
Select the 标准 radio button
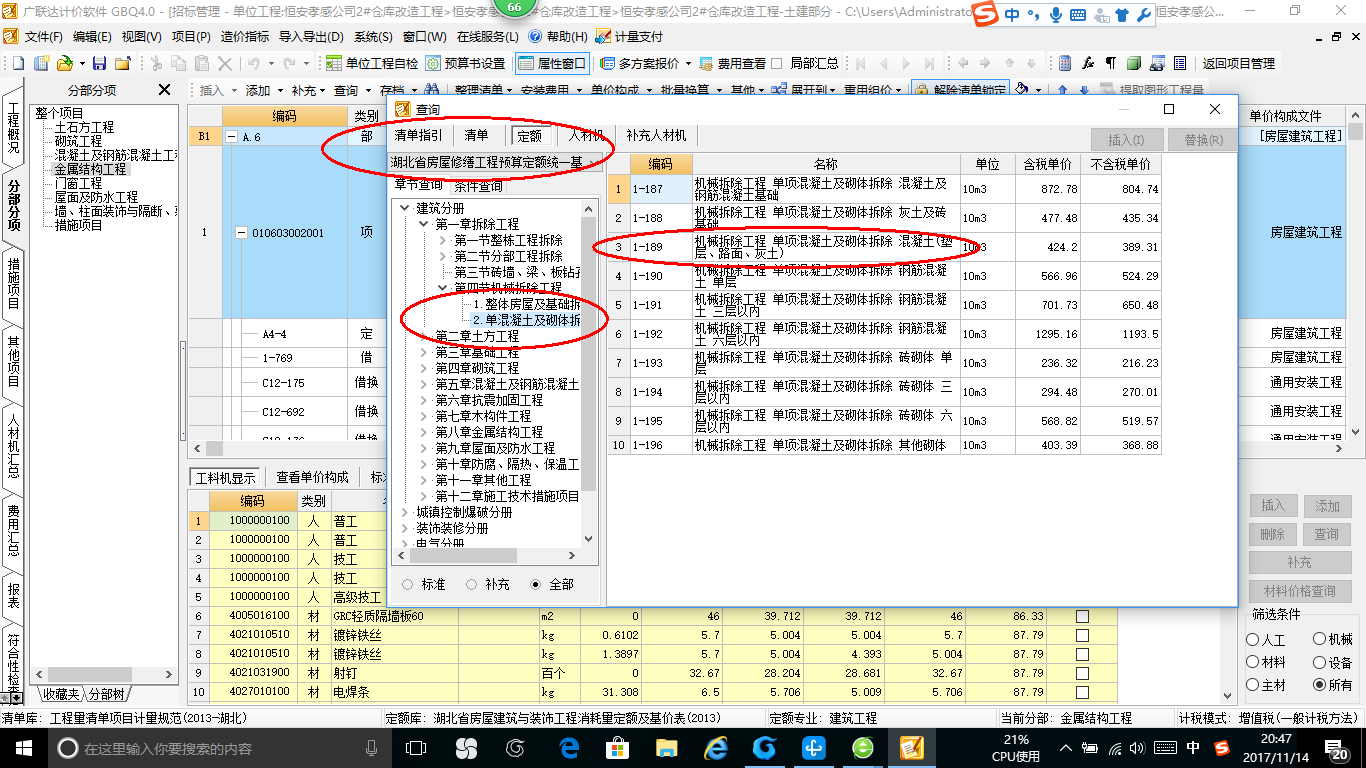[x=407, y=584]
